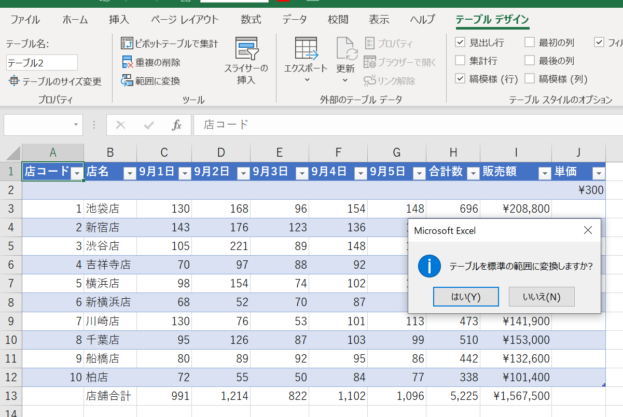623x417 pixels.
Task: Open the 9月5日 column filter dropdown
Action: [419, 173]
